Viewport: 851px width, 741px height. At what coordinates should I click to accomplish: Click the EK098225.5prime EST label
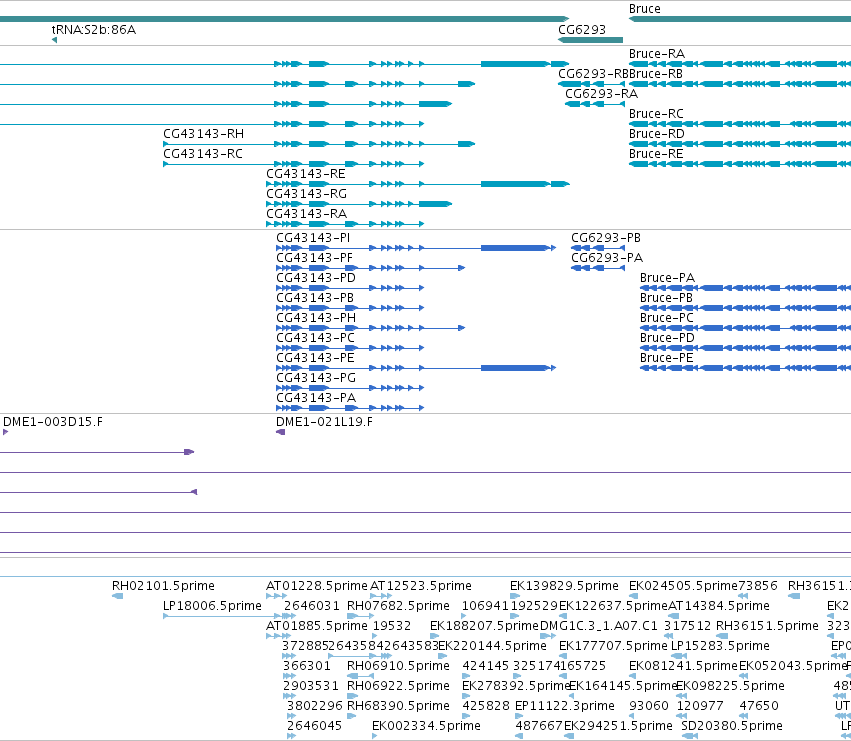(730, 686)
